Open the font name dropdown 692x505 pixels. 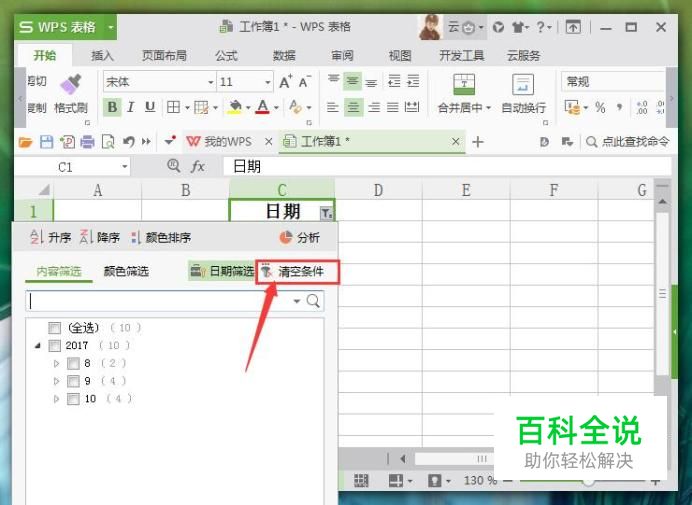211,82
